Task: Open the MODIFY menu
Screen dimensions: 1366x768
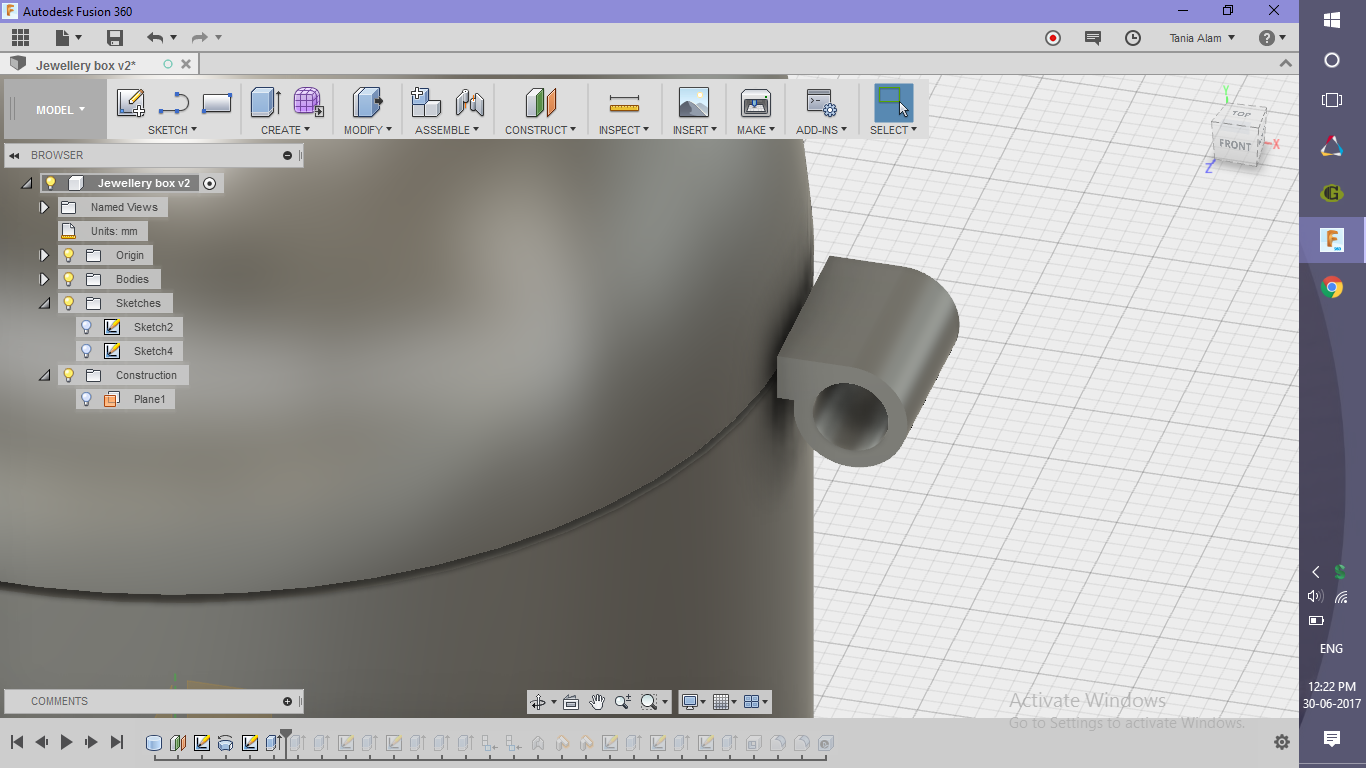Action: click(x=368, y=130)
